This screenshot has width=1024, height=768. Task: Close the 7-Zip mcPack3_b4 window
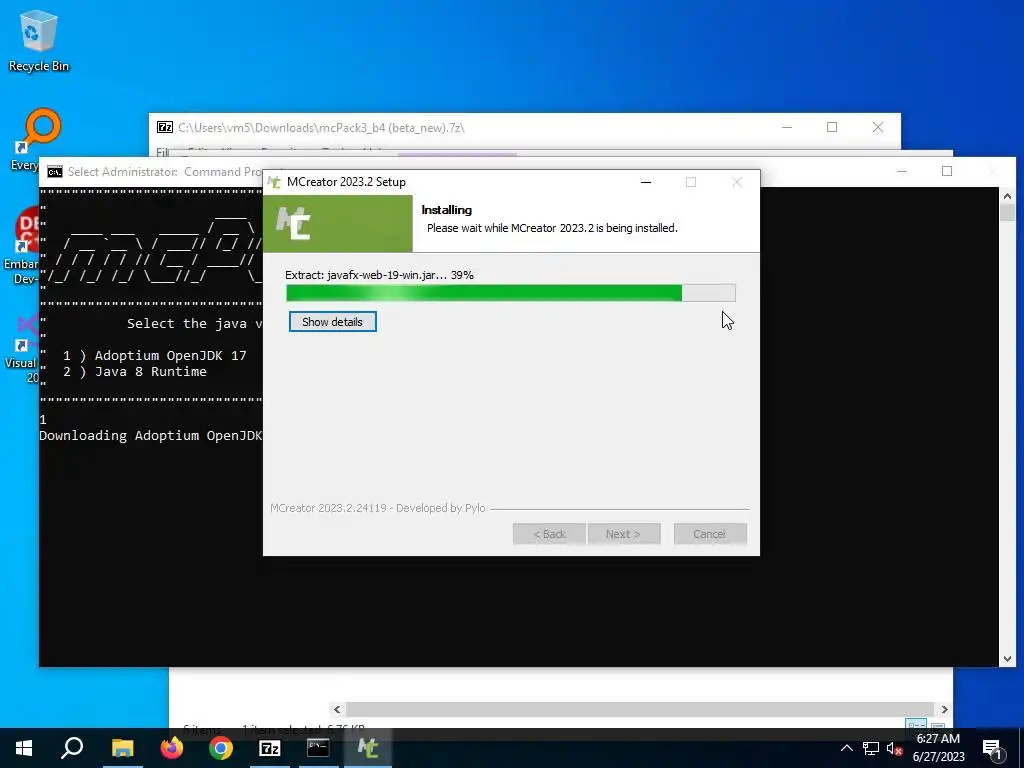878,127
